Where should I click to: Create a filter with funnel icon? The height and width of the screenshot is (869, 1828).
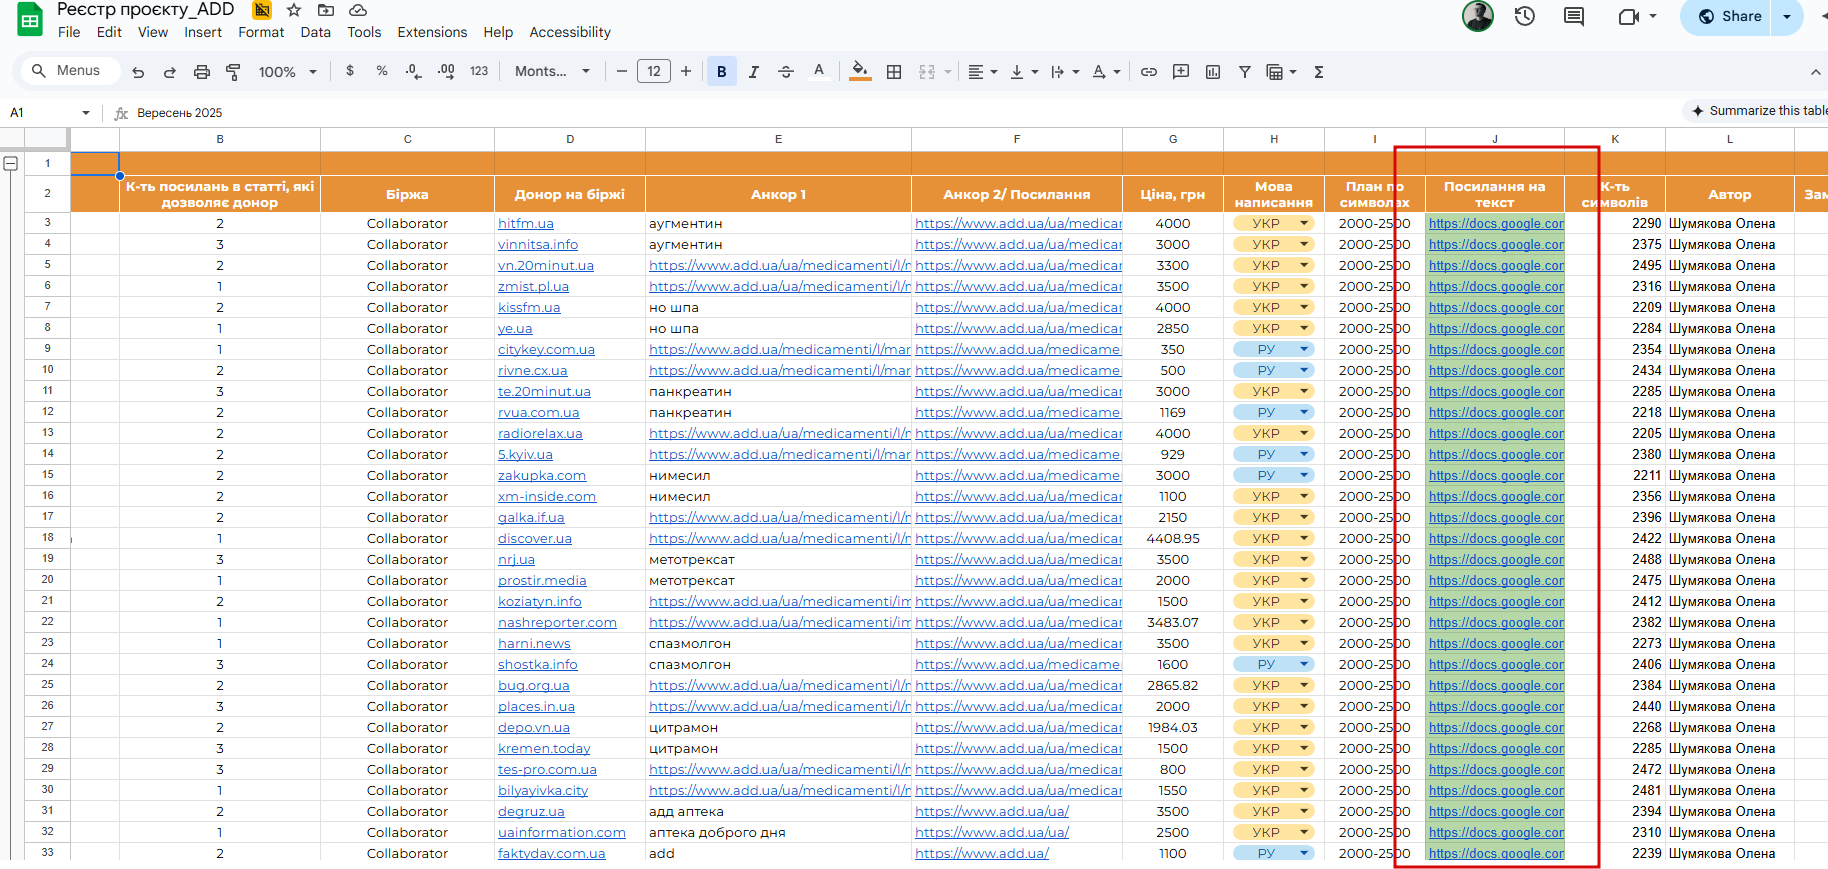point(1245,72)
